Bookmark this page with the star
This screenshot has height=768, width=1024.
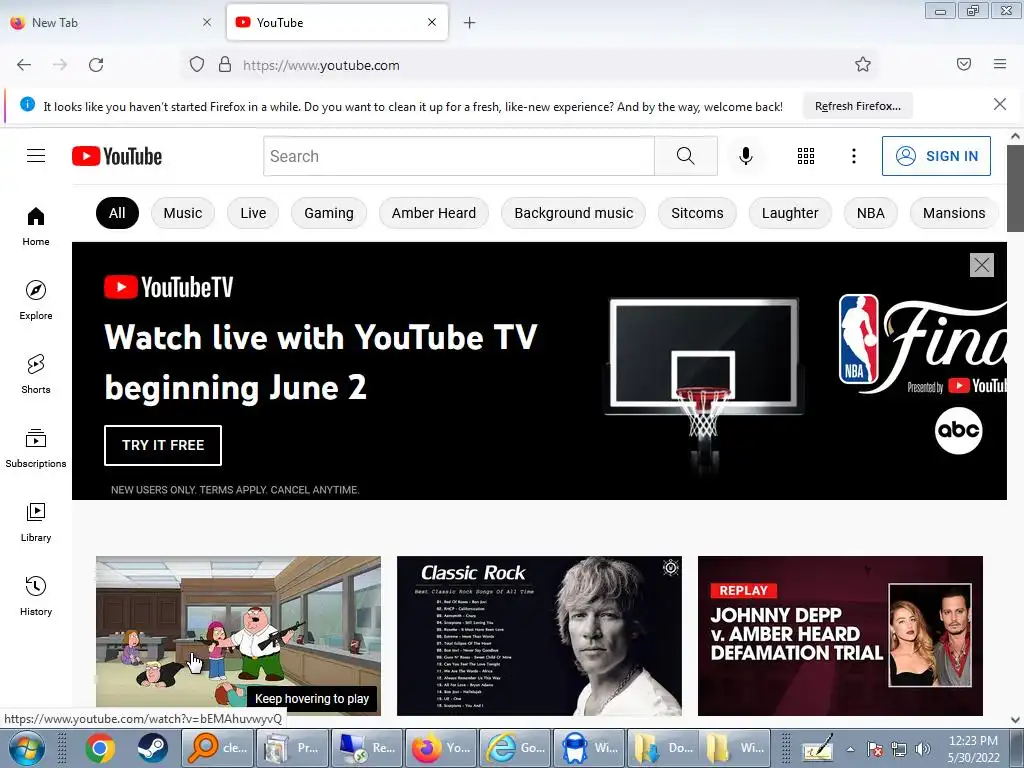point(863,64)
